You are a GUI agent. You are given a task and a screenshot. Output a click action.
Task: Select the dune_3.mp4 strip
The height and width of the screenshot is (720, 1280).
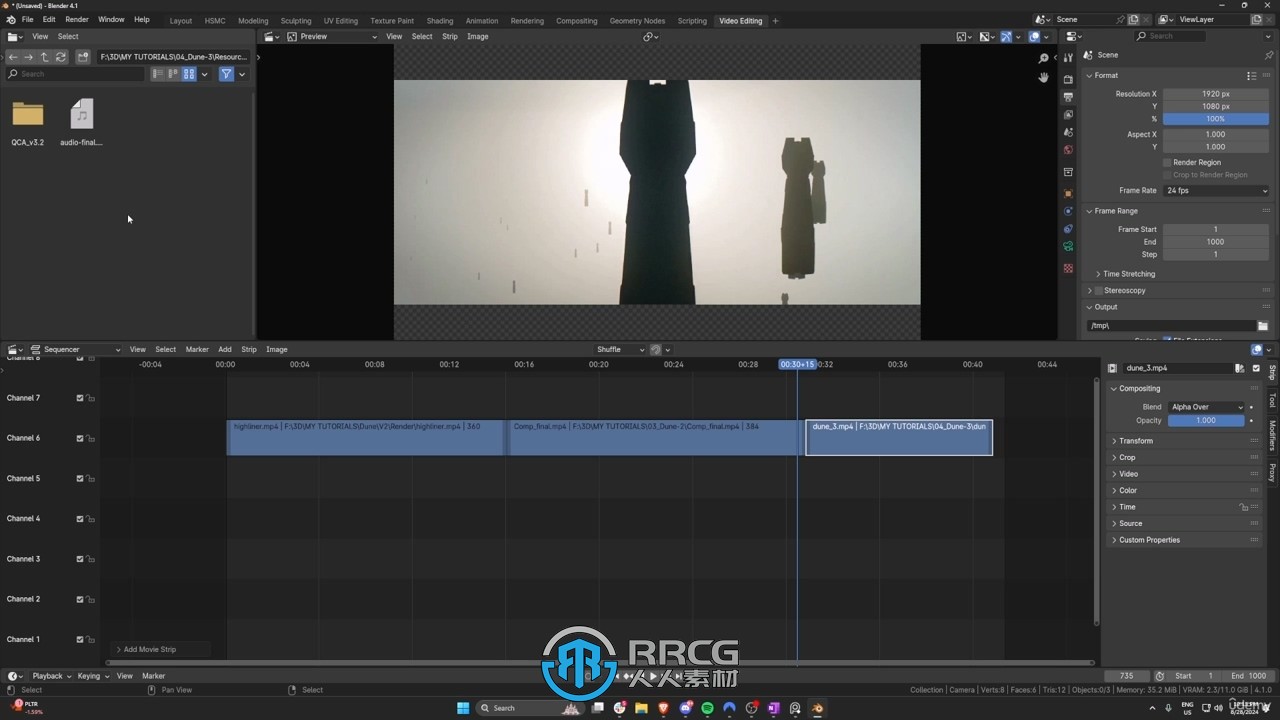pos(899,438)
